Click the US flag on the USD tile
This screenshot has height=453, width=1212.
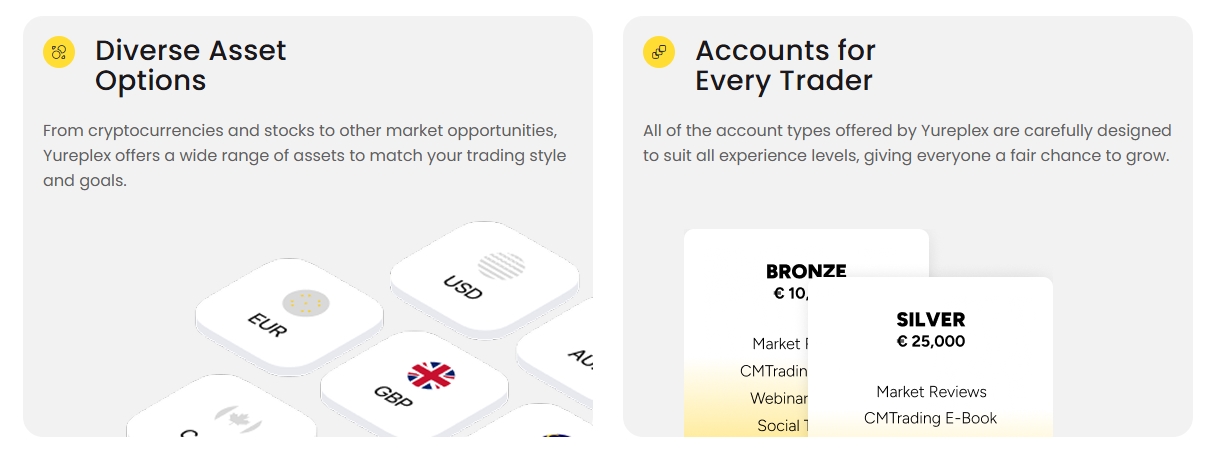[500, 265]
